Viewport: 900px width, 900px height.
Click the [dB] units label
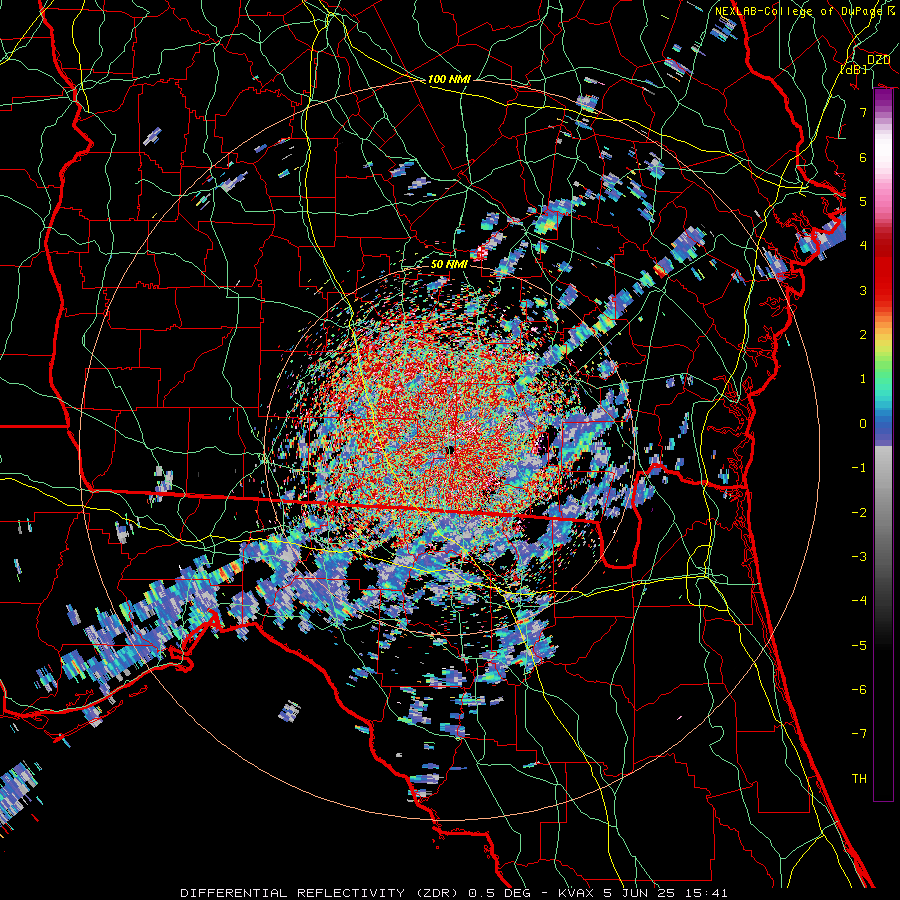click(854, 69)
